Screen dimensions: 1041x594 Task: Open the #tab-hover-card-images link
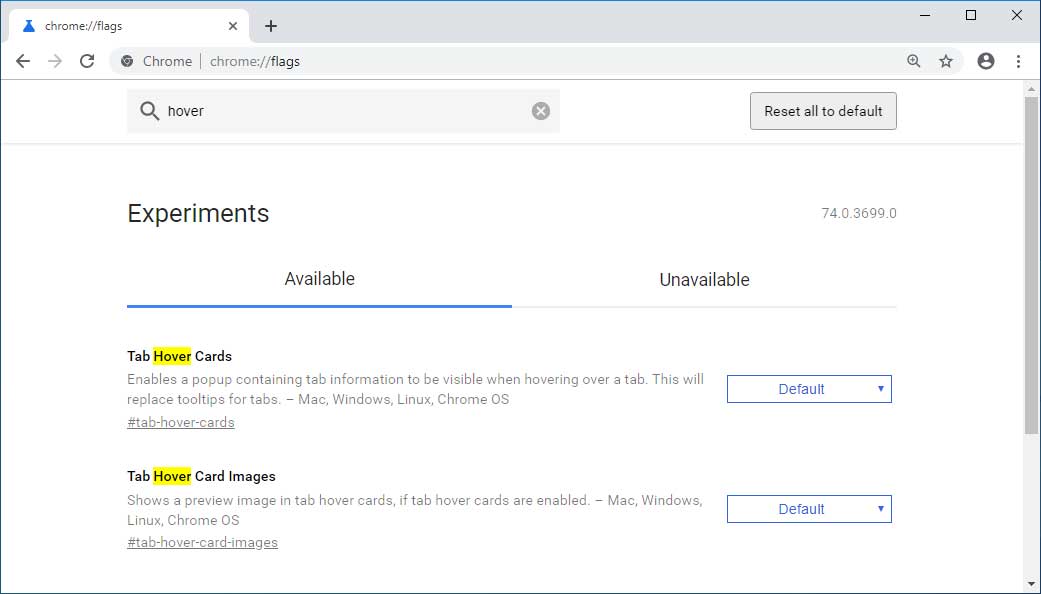pyautogui.click(x=202, y=542)
